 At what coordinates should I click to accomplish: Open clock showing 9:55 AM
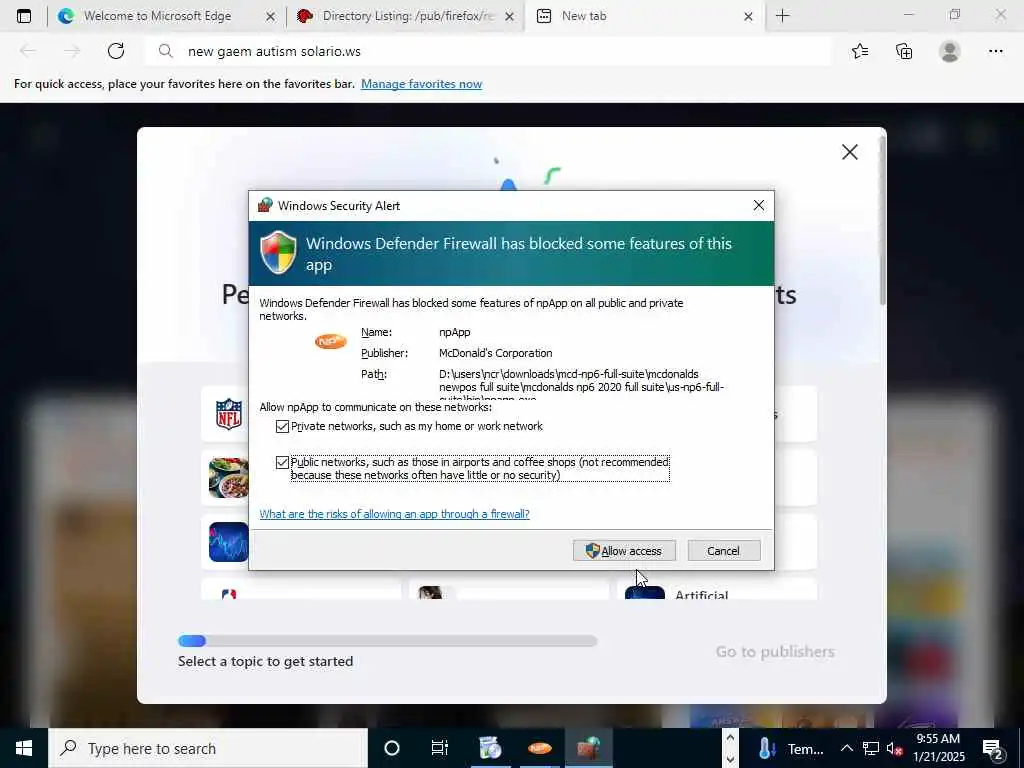click(x=938, y=748)
